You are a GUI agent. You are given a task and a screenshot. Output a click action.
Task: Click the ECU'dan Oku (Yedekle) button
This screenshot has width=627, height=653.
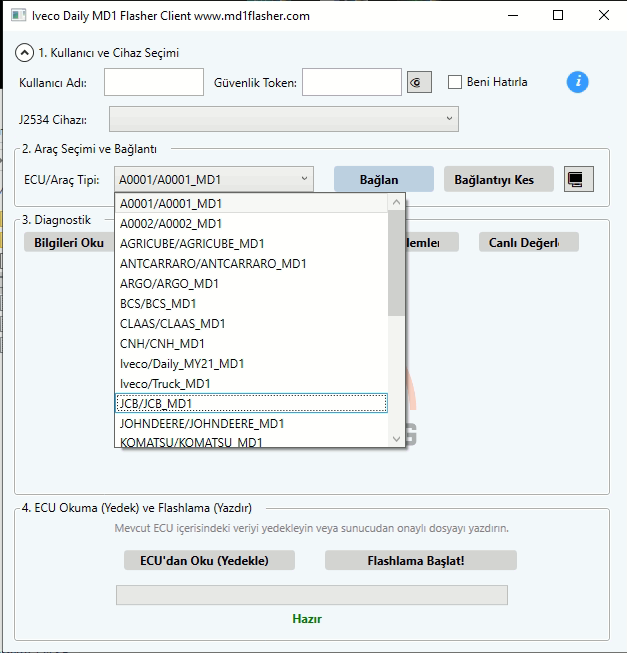click(x=209, y=560)
